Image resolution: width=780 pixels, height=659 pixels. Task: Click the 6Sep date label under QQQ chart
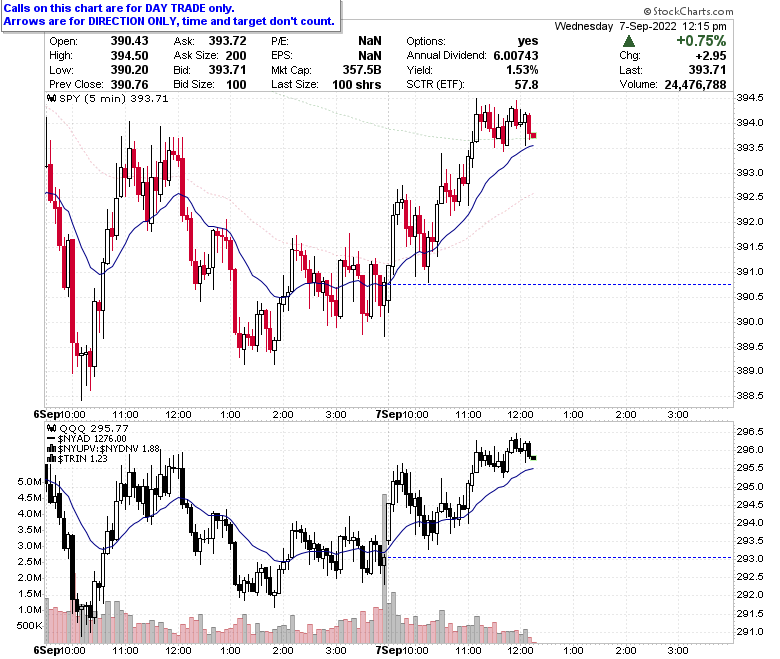pos(46,650)
